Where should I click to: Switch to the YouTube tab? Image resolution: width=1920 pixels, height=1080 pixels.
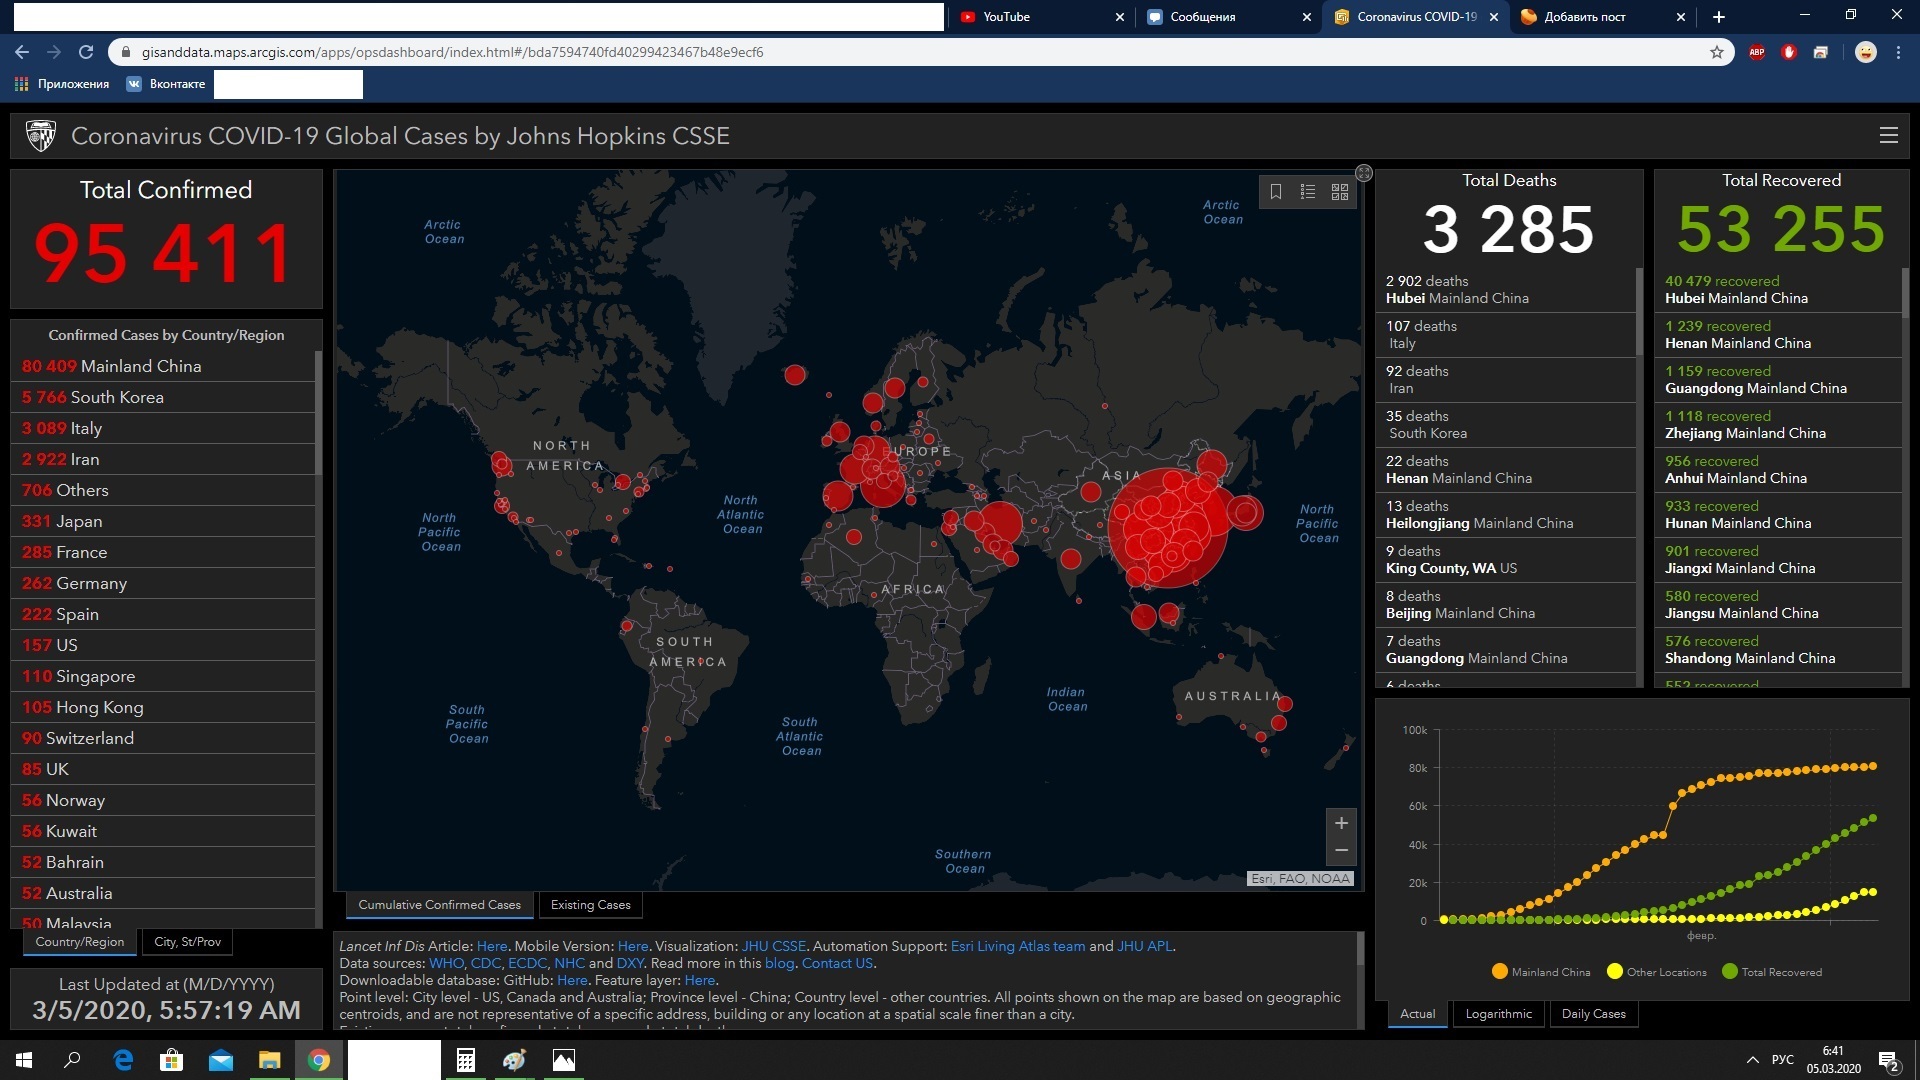point(1040,17)
